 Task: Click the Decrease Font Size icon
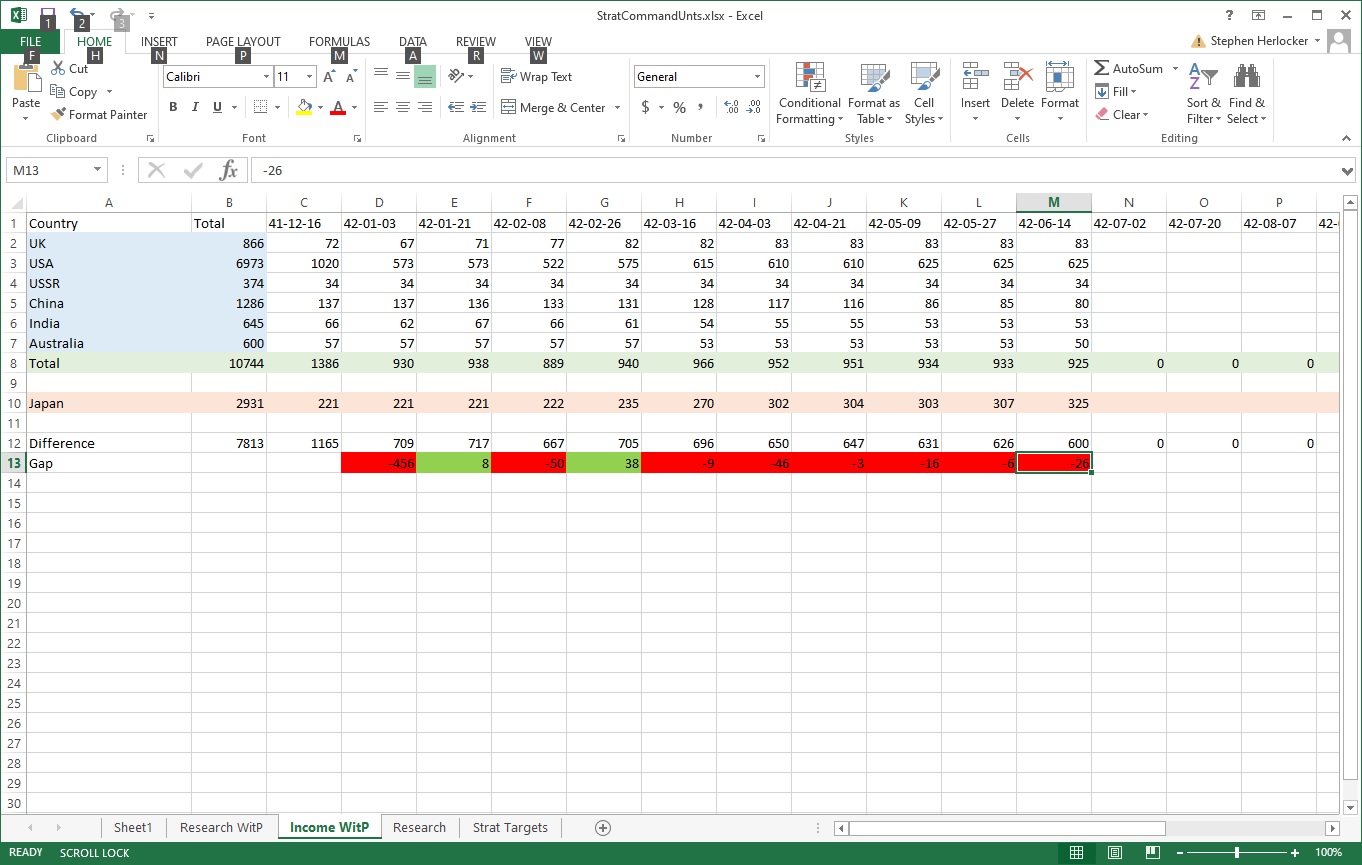click(x=351, y=77)
